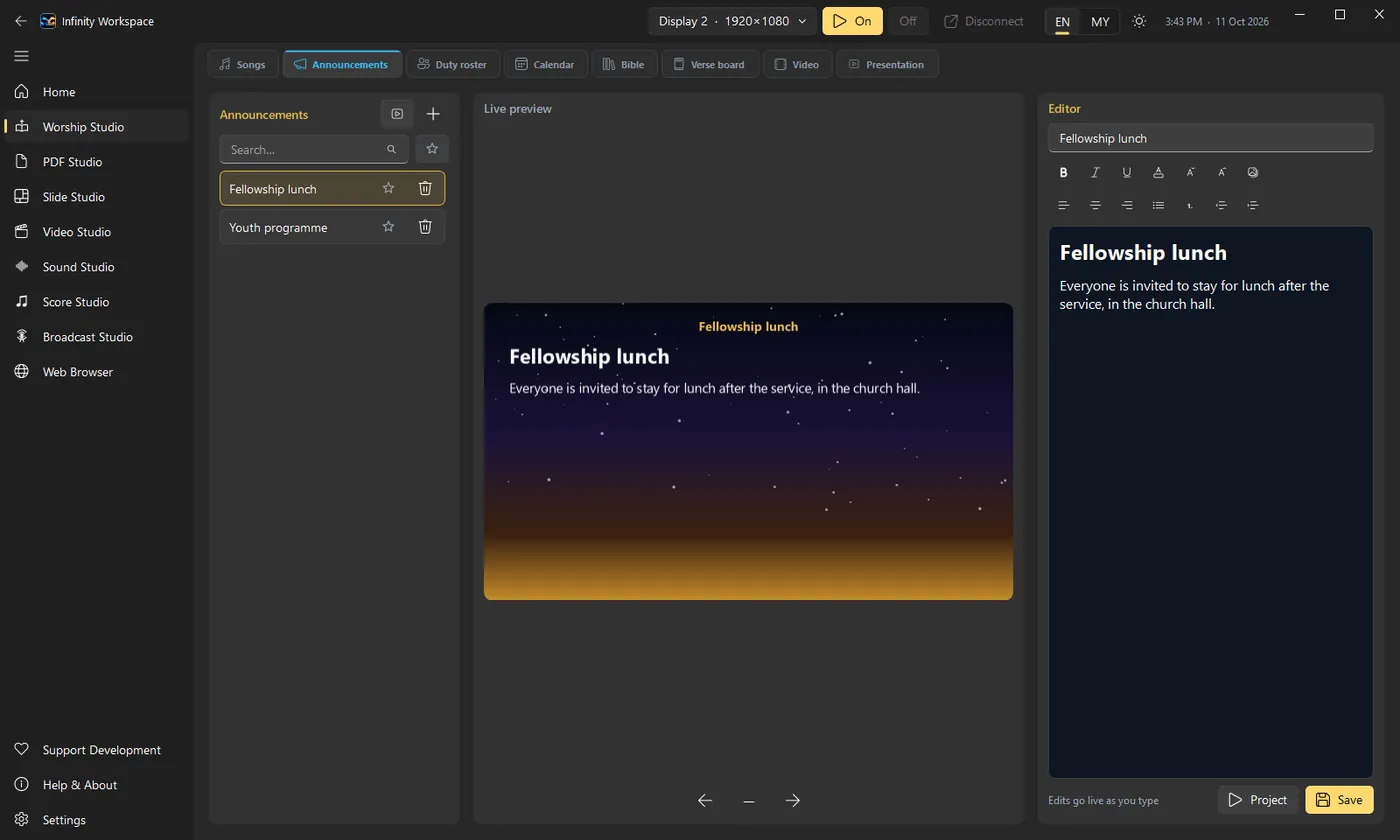
Task: Click the slideshow play icon beside Announcements heading
Action: pyautogui.click(x=397, y=114)
